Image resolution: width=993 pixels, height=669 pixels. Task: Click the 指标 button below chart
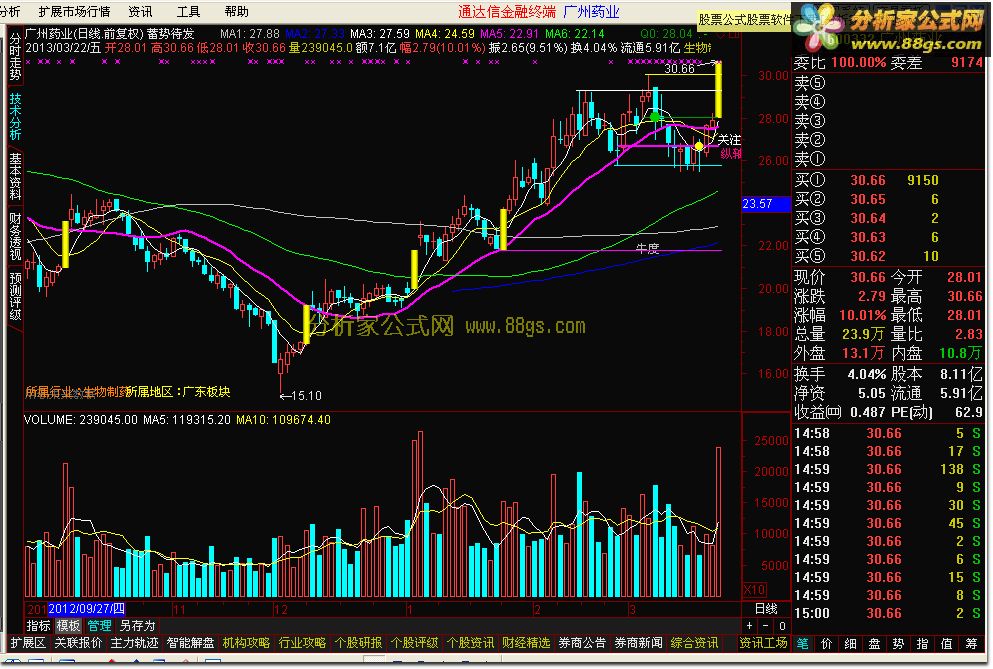pos(38,625)
